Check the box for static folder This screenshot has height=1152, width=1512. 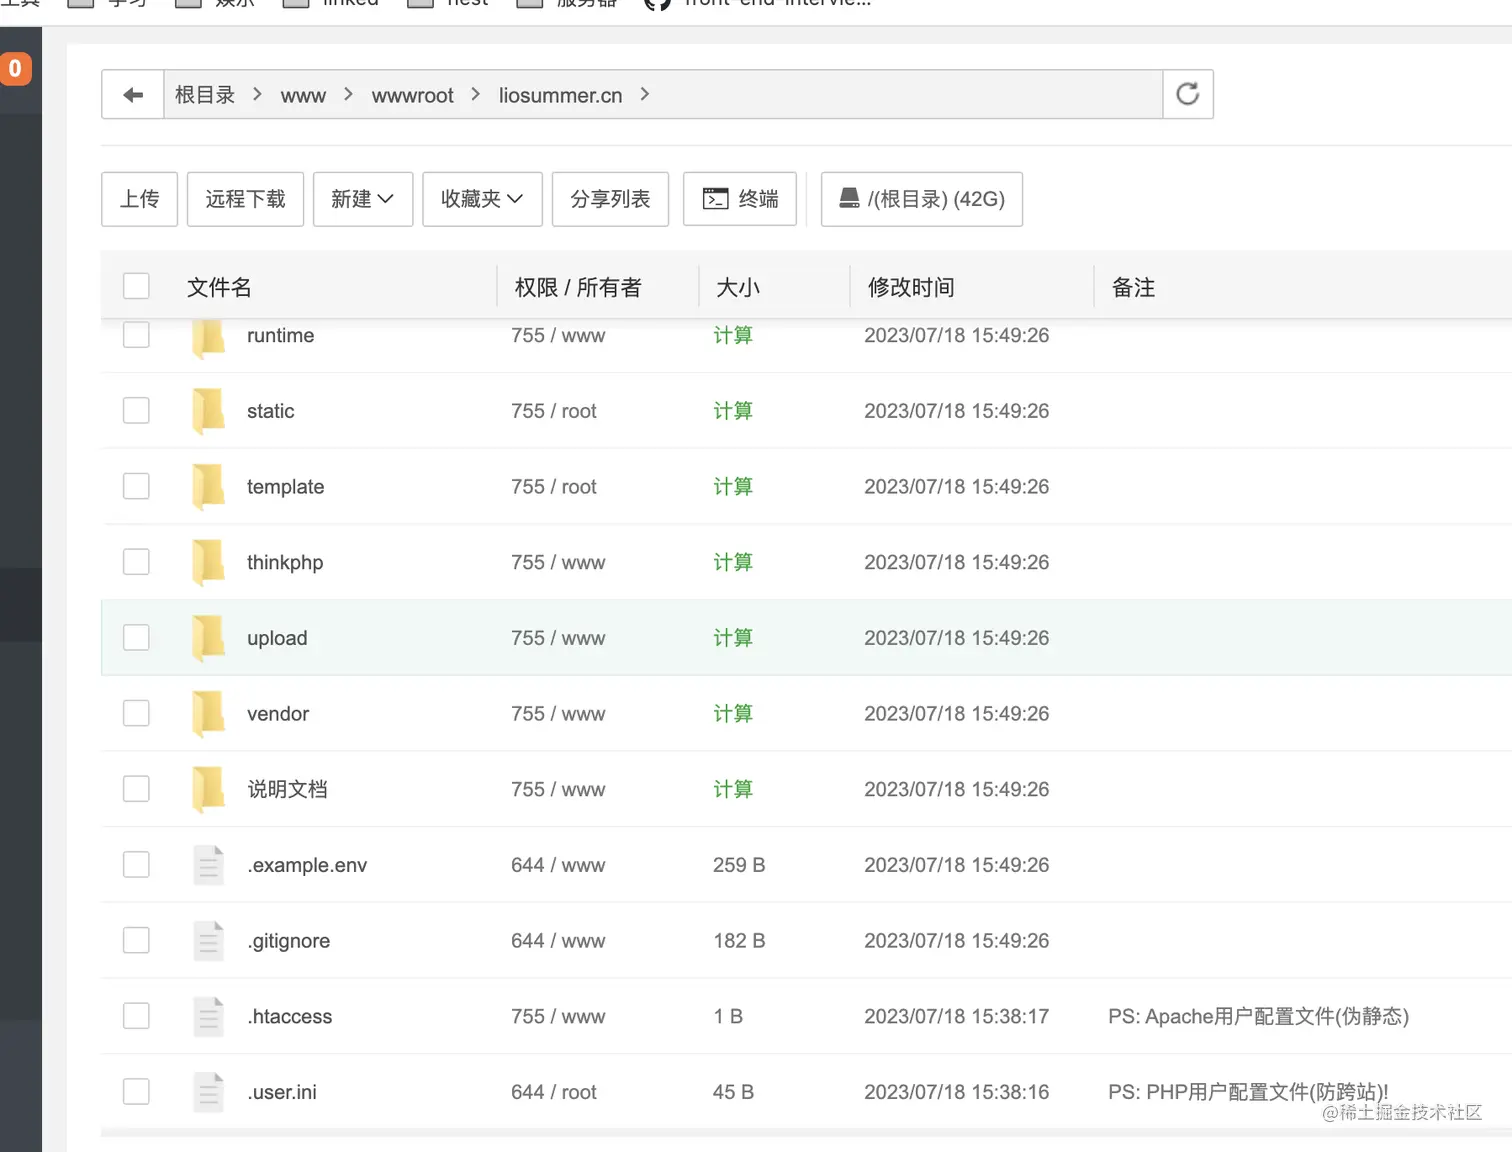pyautogui.click(x=136, y=410)
